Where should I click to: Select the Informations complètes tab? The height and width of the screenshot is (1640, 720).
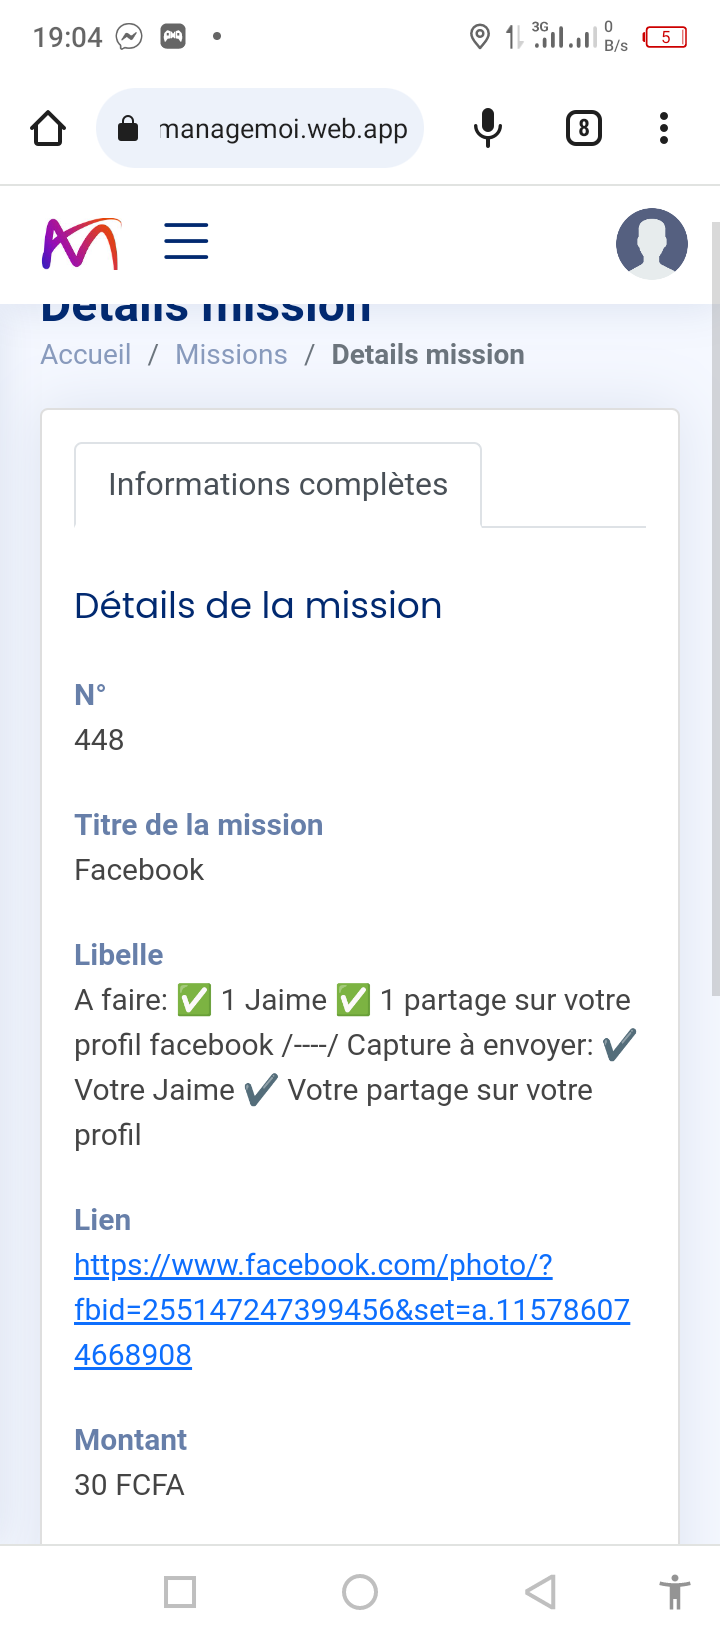pyautogui.click(x=278, y=485)
